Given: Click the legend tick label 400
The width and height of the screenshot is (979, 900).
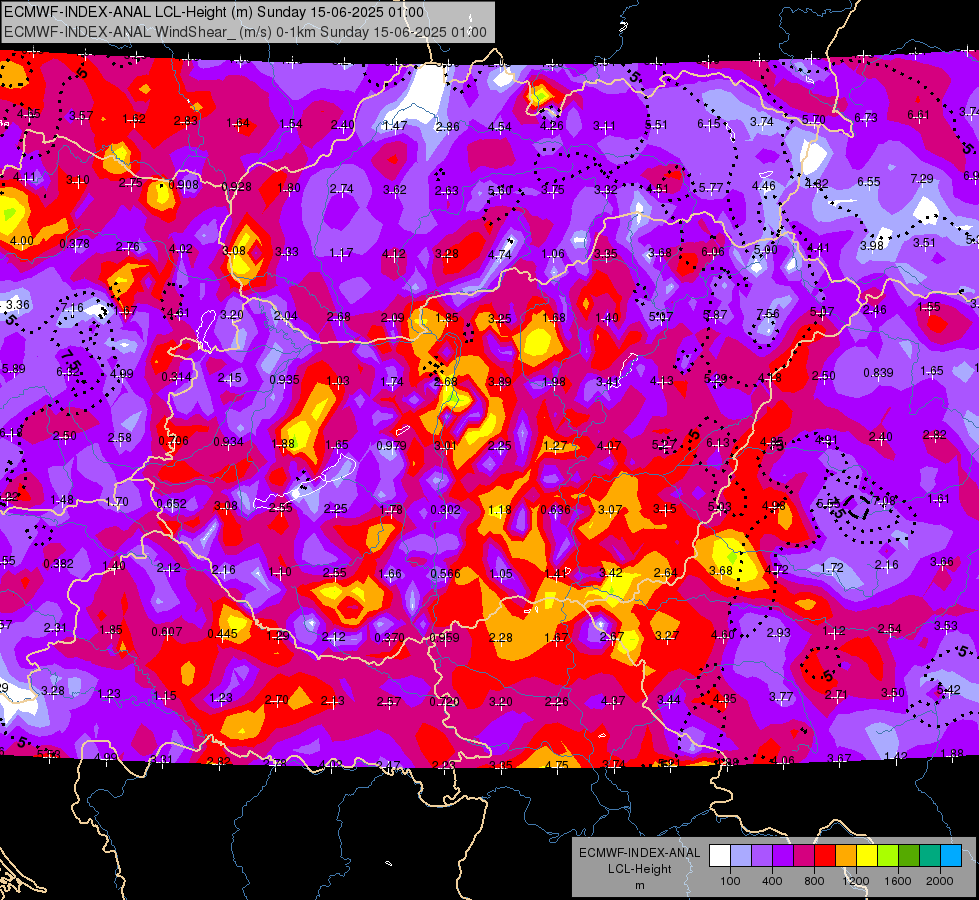Looking at the screenshot, I should click(x=772, y=881).
